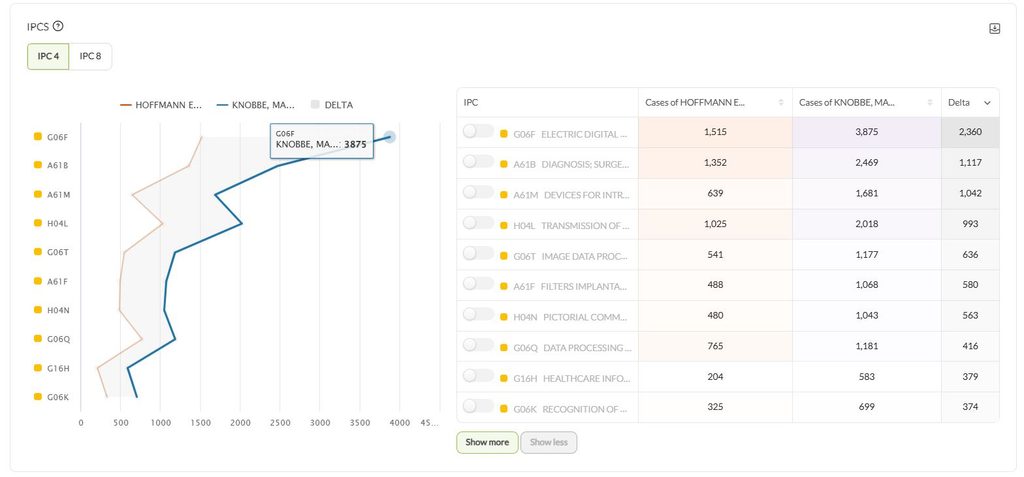This screenshot has height=477, width=1024.
Task: Click the 765 HOFFMANN cell
Action: click(x=715, y=346)
